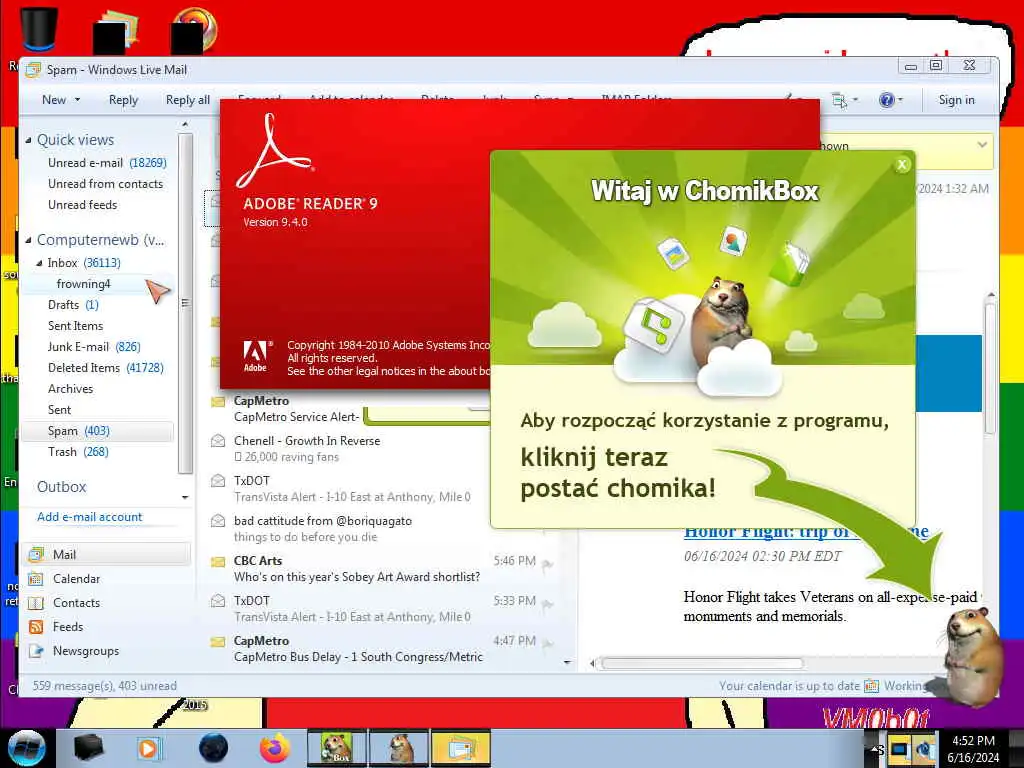The width and height of the screenshot is (1024, 768).
Task: Open the Windows Start button
Action: [x=25, y=748]
